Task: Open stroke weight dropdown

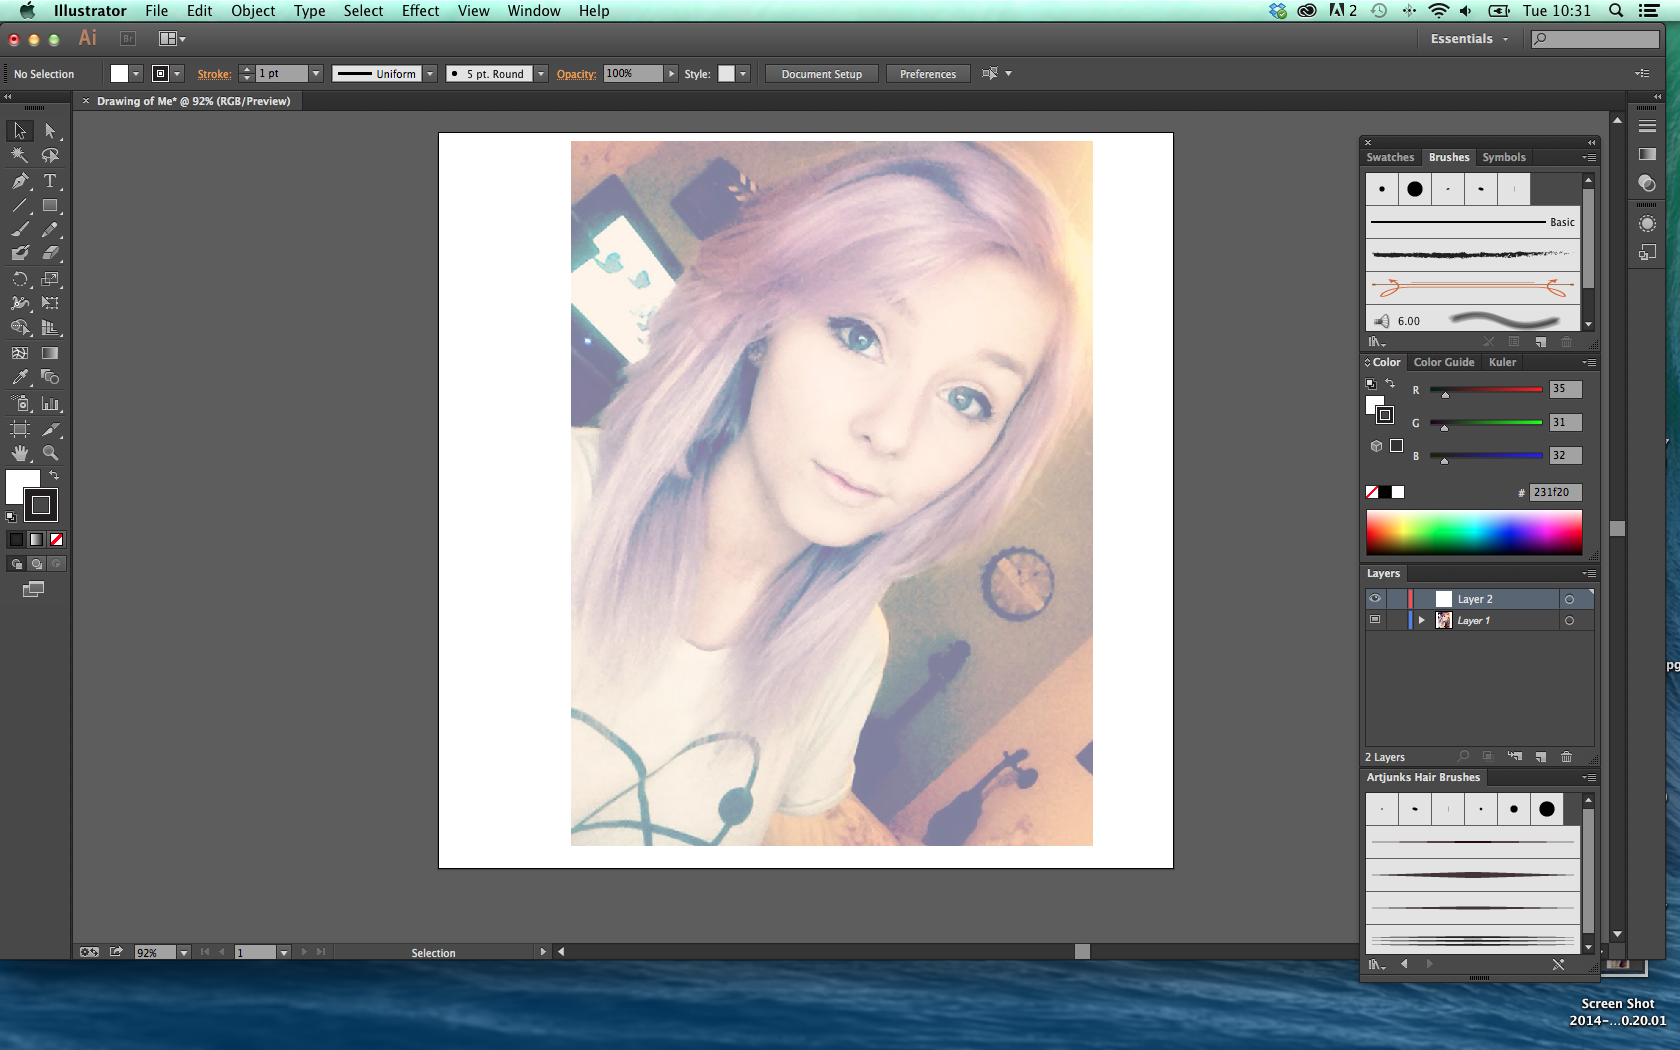Action: point(316,74)
